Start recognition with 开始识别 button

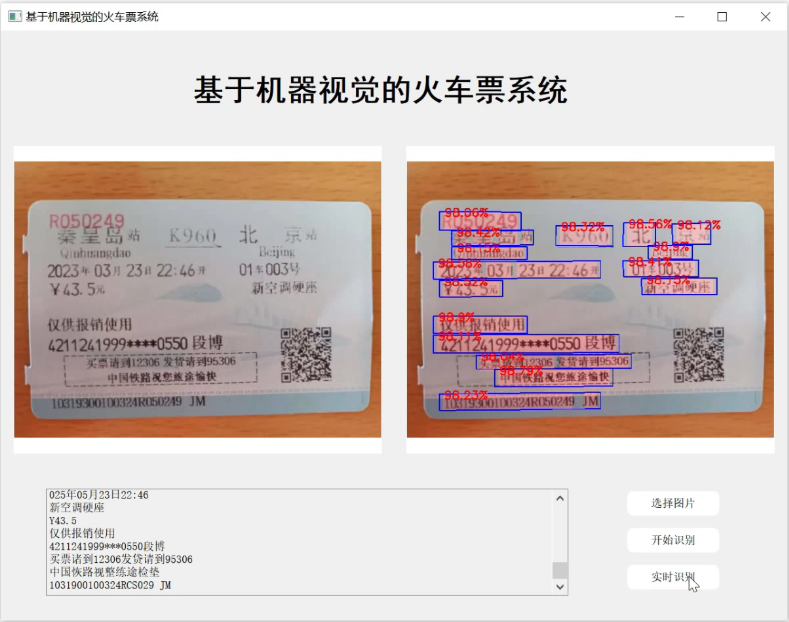coord(673,540)
